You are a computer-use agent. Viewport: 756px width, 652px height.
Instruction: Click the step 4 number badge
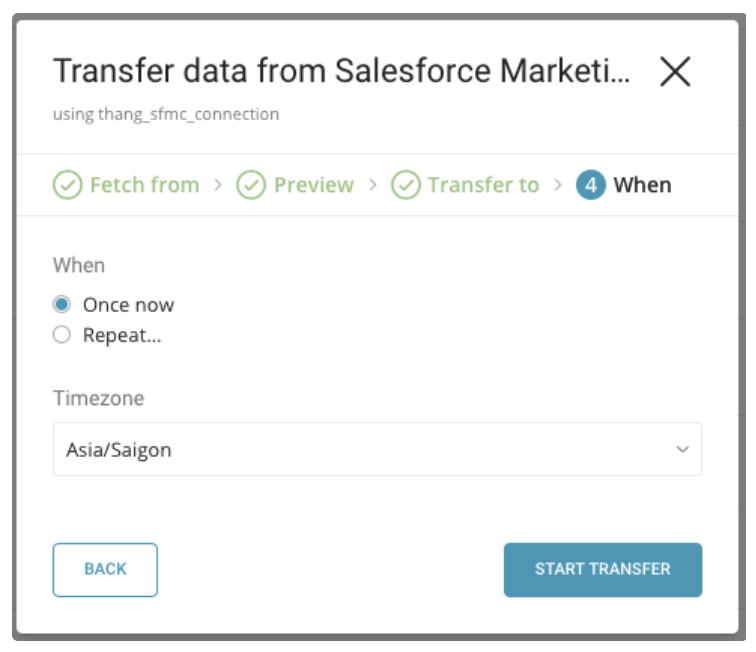591,185
